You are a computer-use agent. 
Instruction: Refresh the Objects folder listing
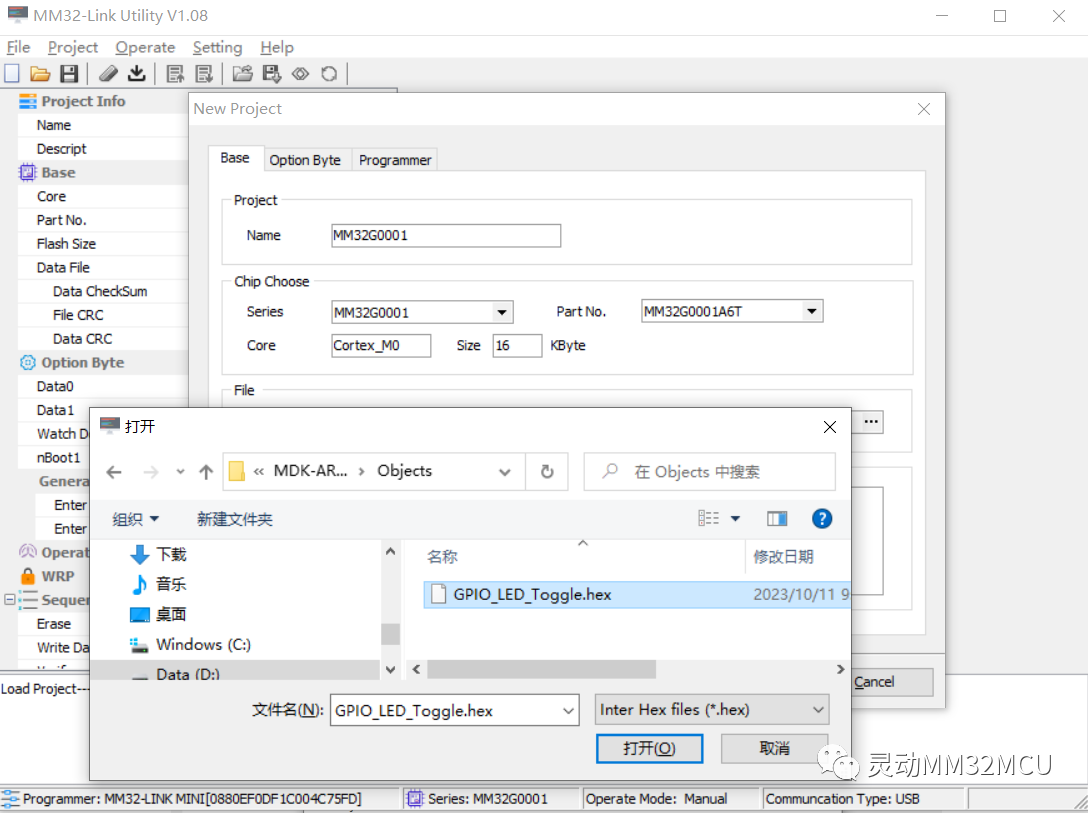pyautogui.click(x=547, y=472)
